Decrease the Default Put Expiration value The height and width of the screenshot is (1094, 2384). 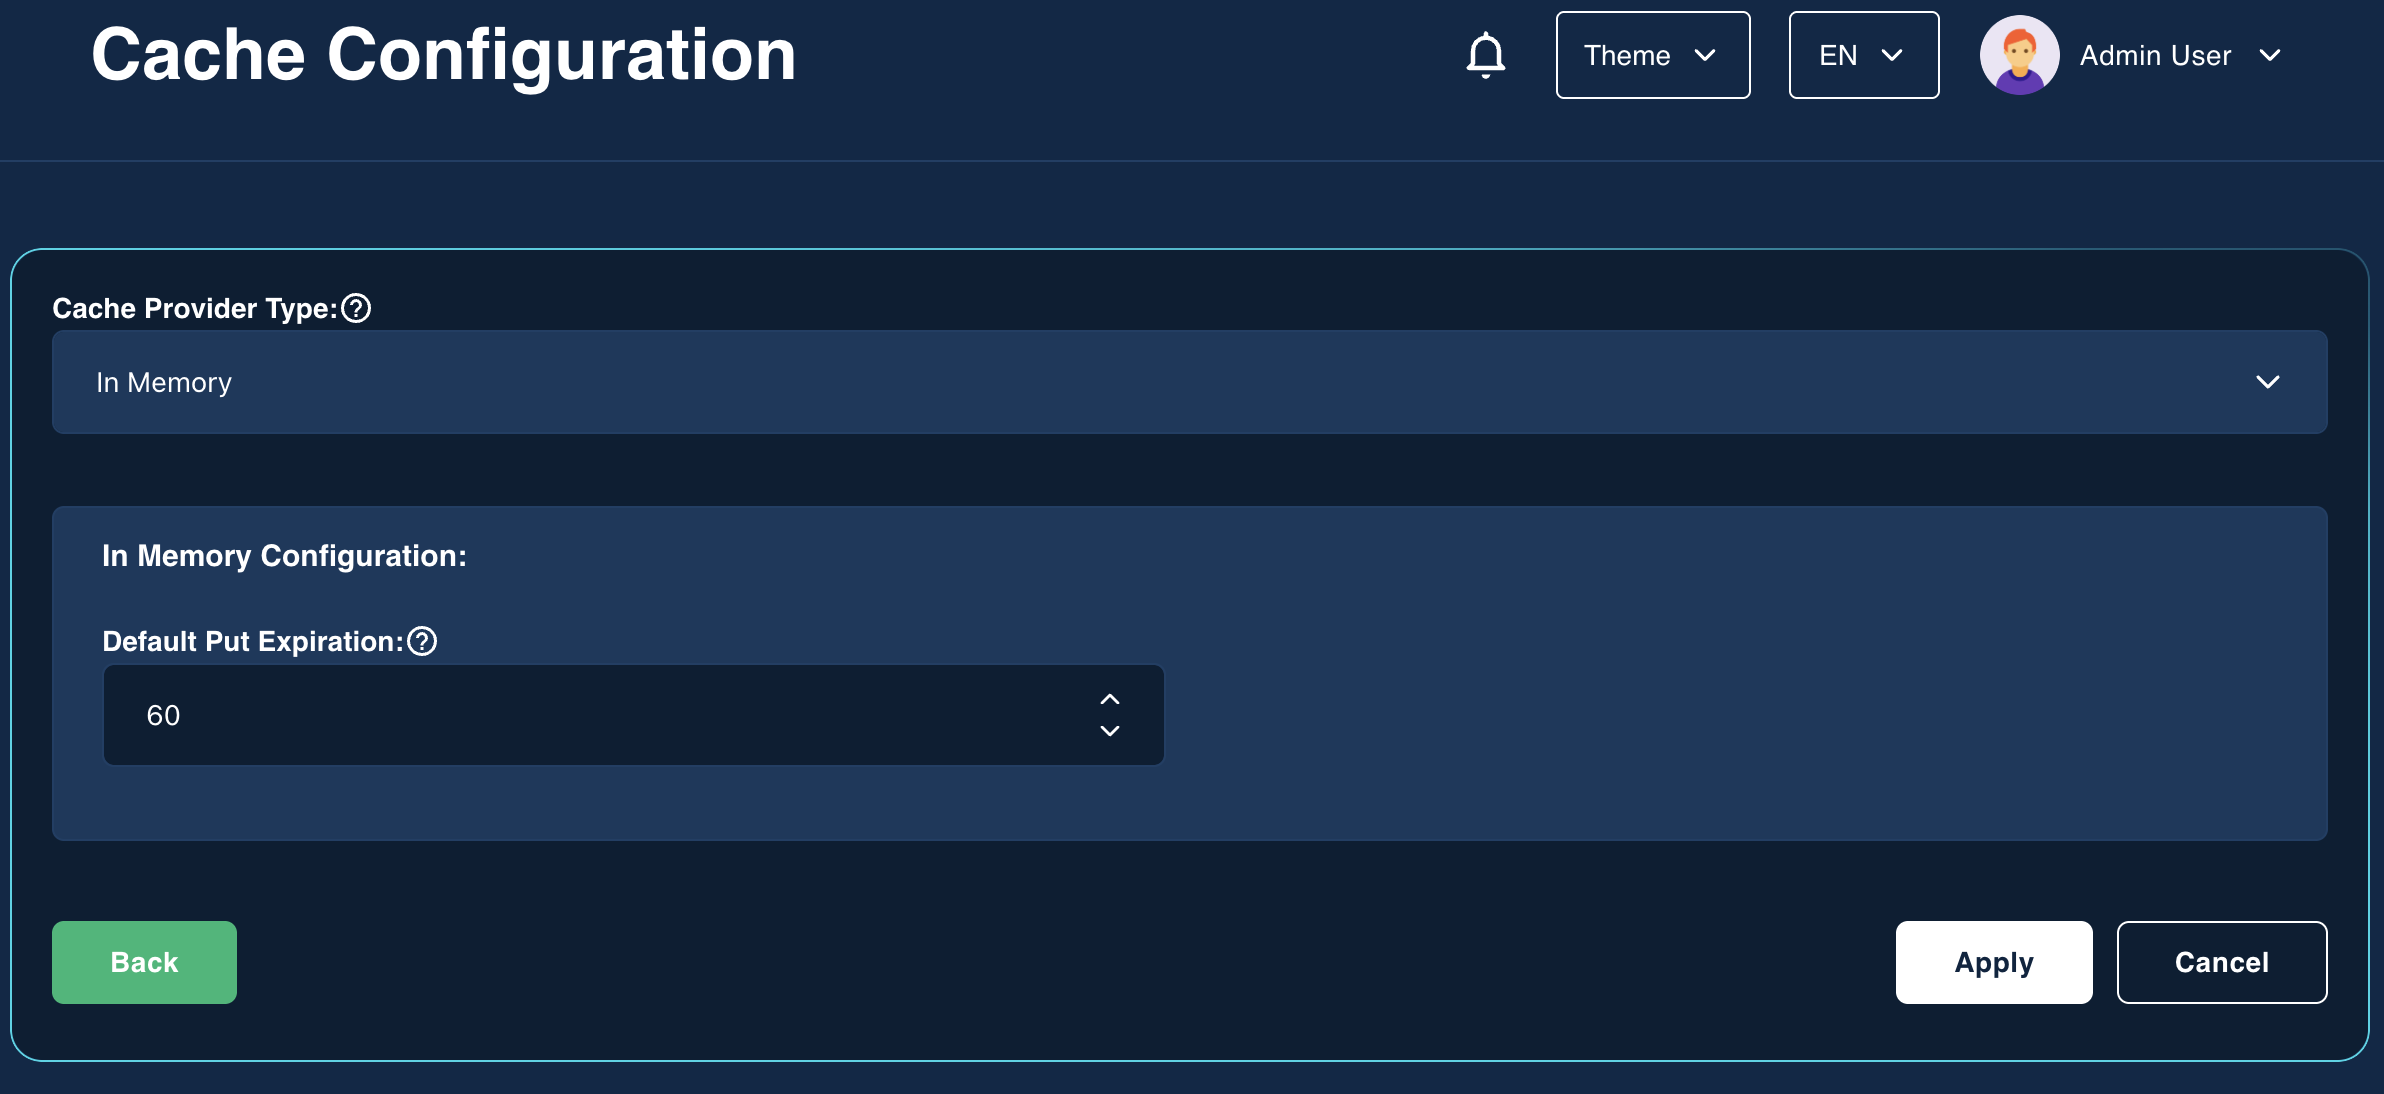[1109, 731]
